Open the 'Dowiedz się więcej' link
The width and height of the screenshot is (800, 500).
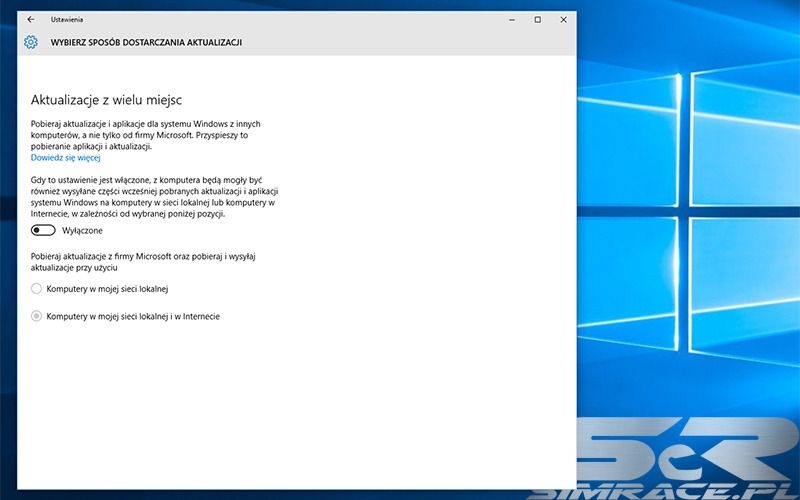pos(66,157)
